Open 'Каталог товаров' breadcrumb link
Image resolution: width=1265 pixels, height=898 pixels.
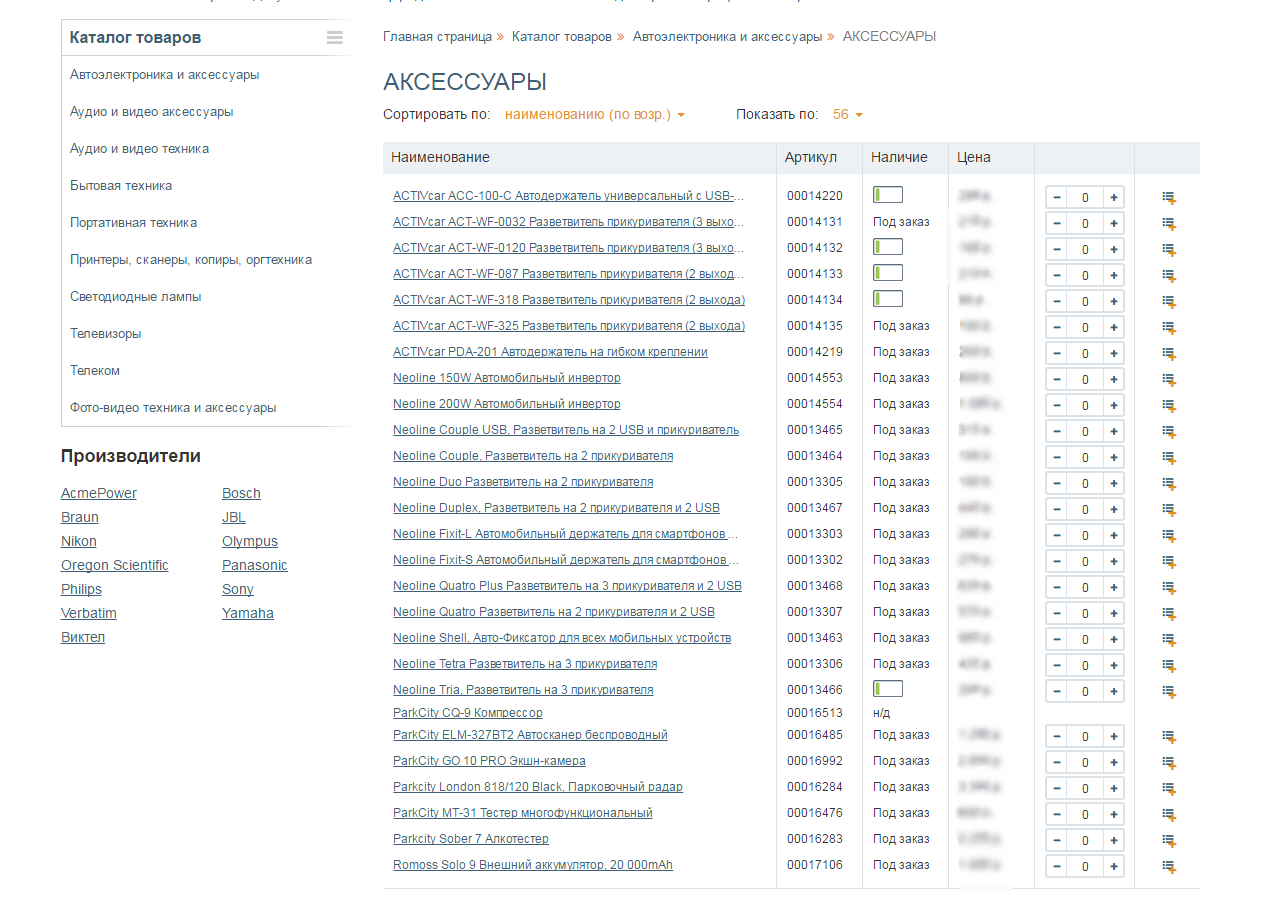(562, 36)
